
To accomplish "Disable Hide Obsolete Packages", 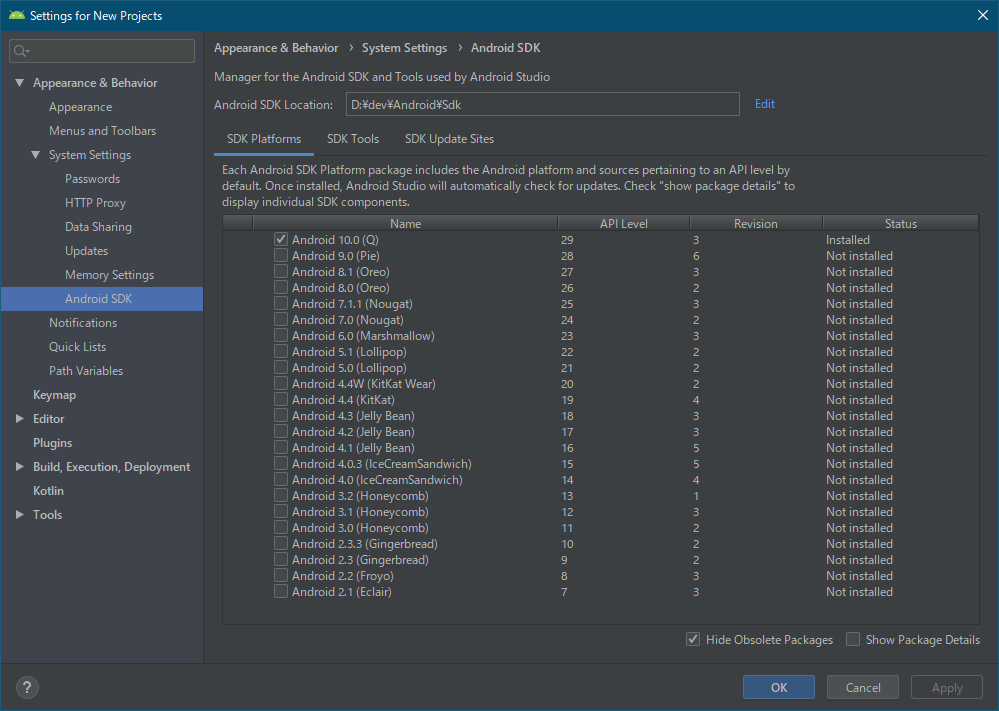I will (693, 639).
